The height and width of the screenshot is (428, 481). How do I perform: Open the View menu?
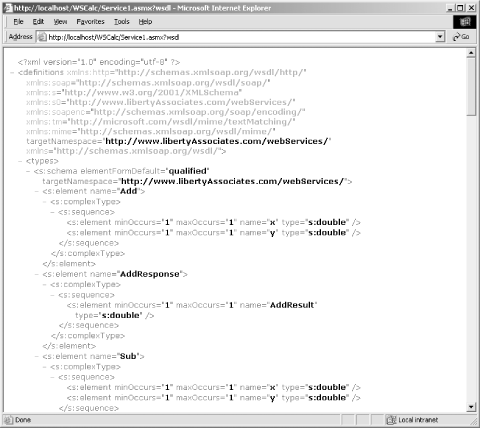[60, 22]
